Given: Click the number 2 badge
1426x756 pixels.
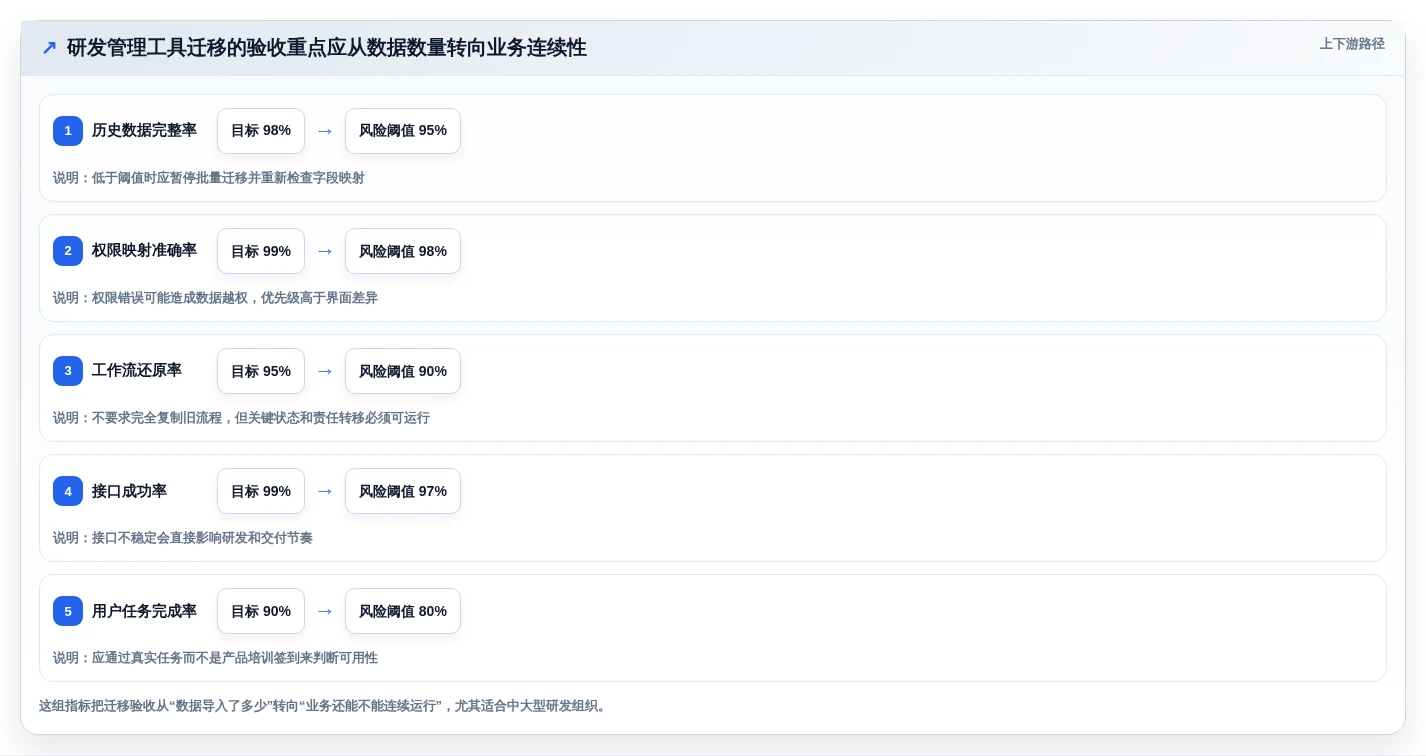Looking at the screenshot, I should click(68, 251).
